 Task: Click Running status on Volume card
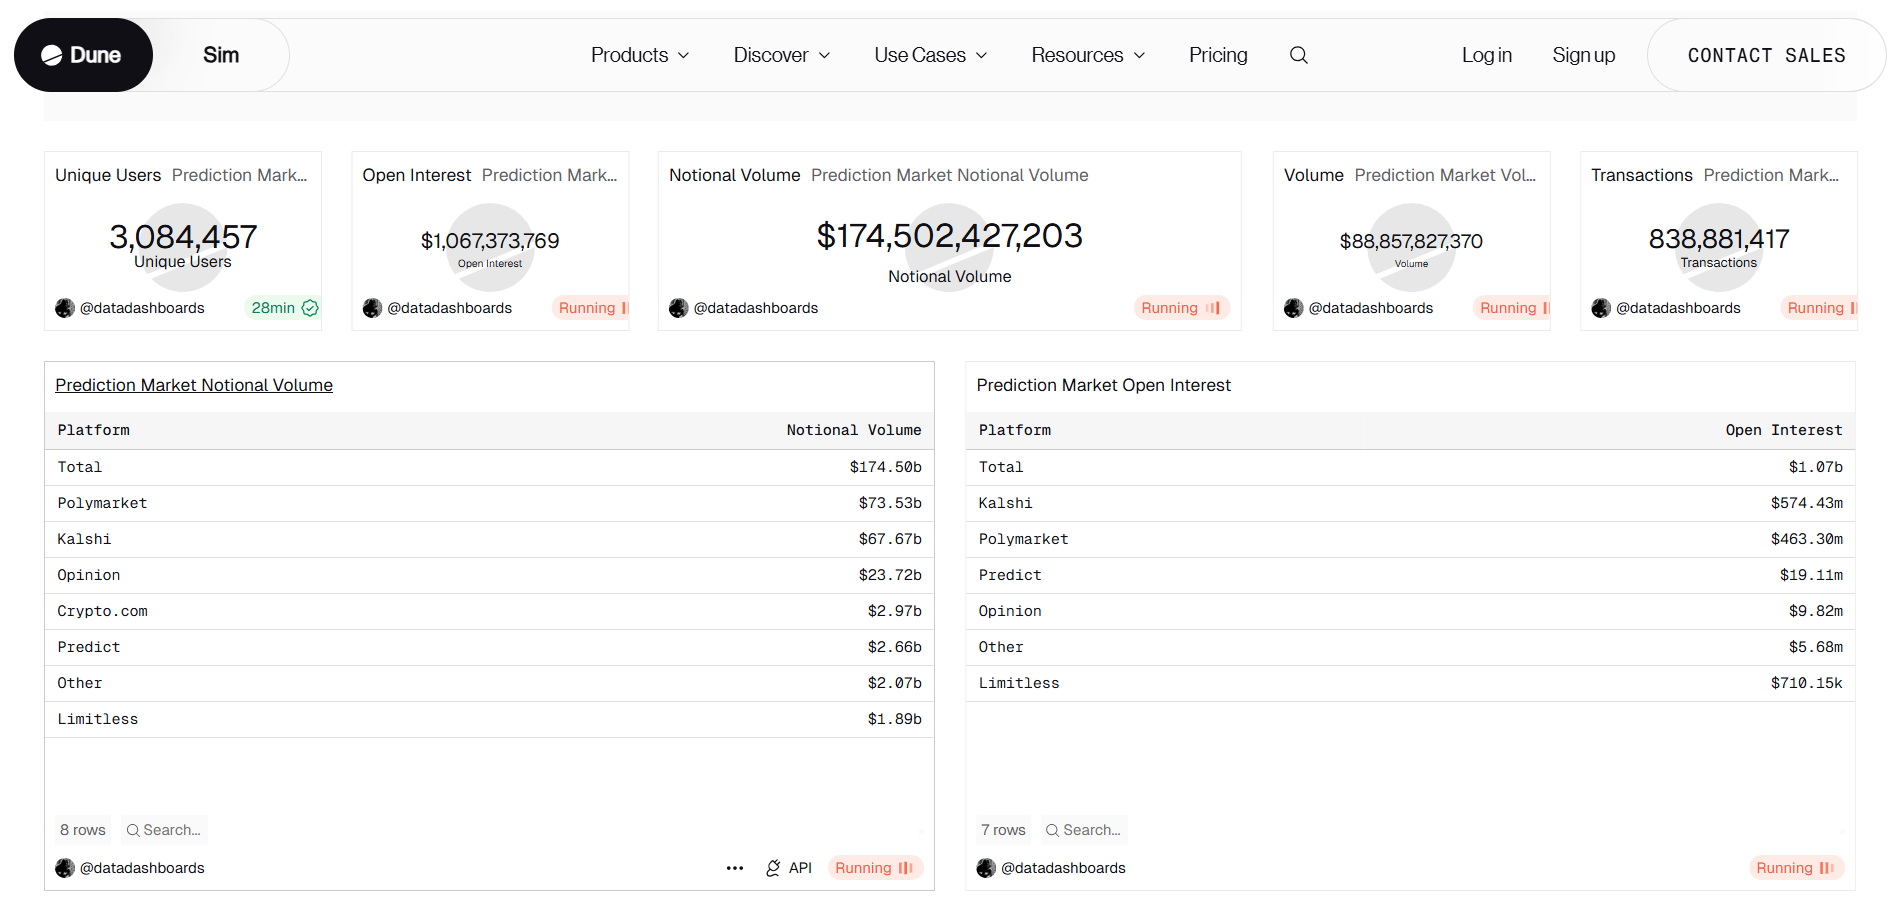[x=1513, y=308]
